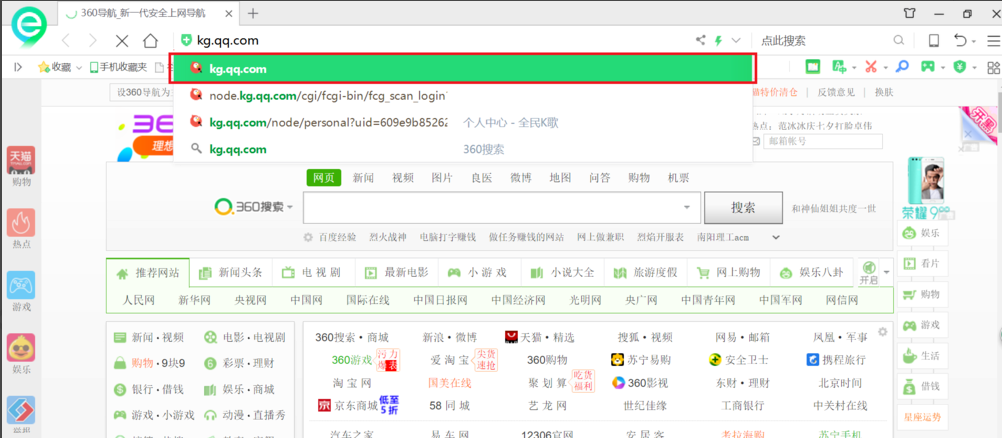The image size is (1002, 438).
Task: Switch to the 图片 search tab
Action: pyautogui.click(x=442, y=178)
